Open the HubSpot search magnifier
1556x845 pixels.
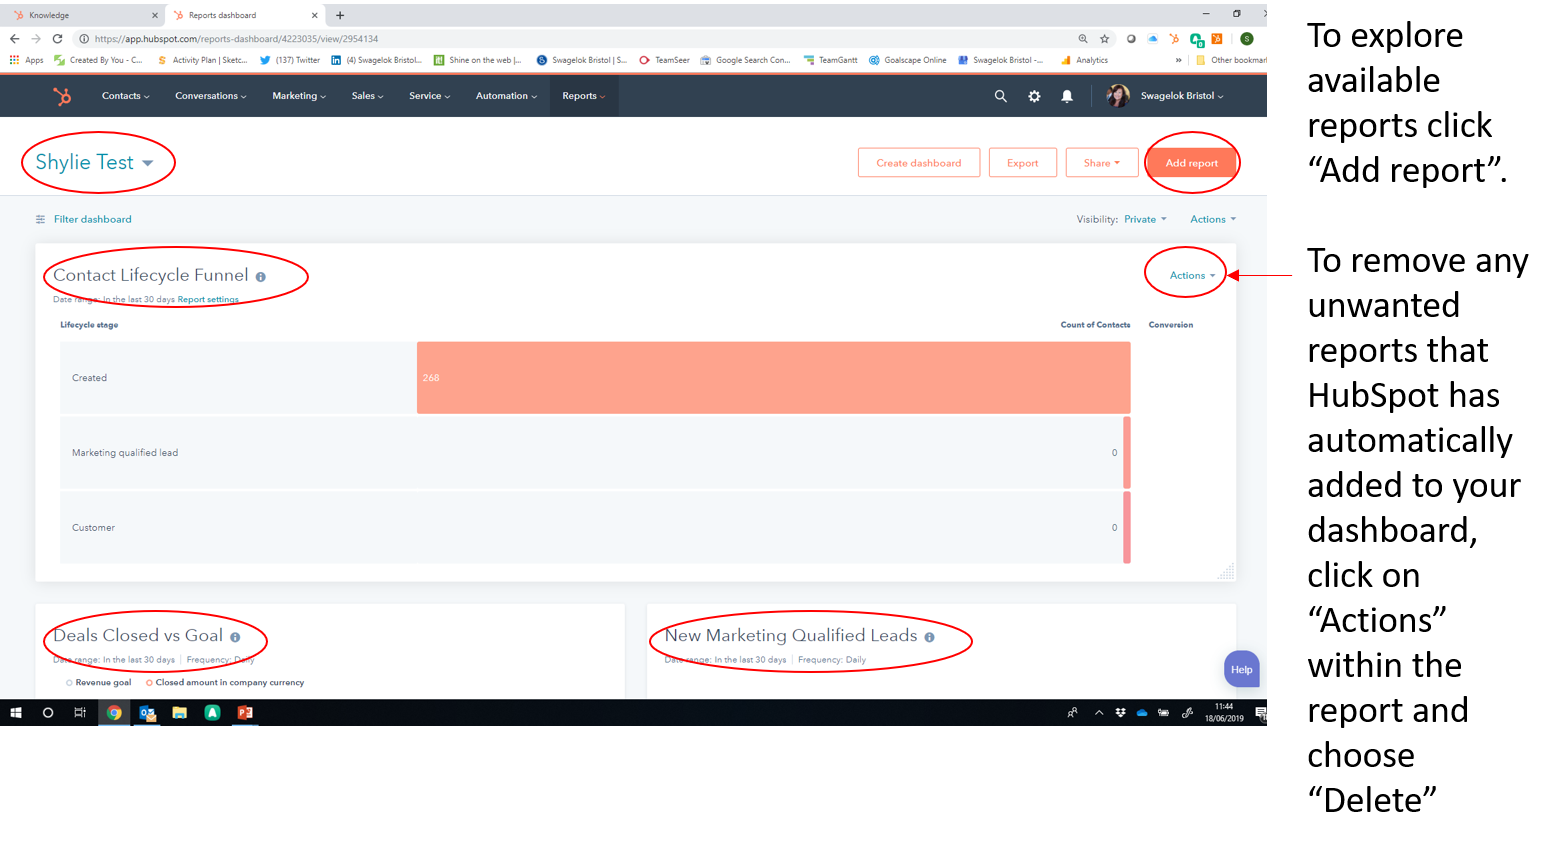[x=1000, y=96]
